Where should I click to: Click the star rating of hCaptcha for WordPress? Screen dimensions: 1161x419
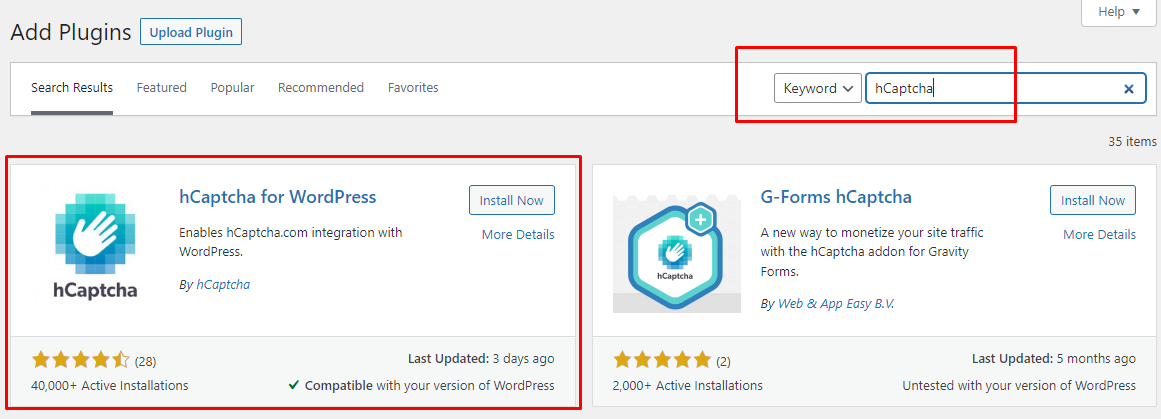tap(81, 361)
